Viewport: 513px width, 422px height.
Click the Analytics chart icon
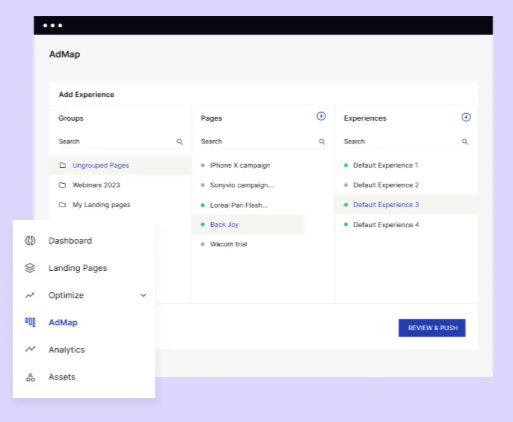[x=30, y=349]
